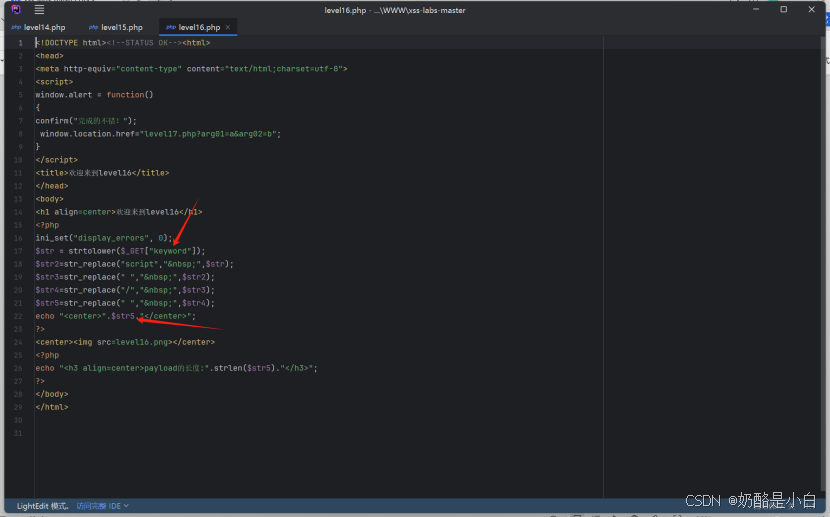Image resolution: width=830 pixels, height=517 pixels.
Task: Click the title tag line
Action: 102,173
